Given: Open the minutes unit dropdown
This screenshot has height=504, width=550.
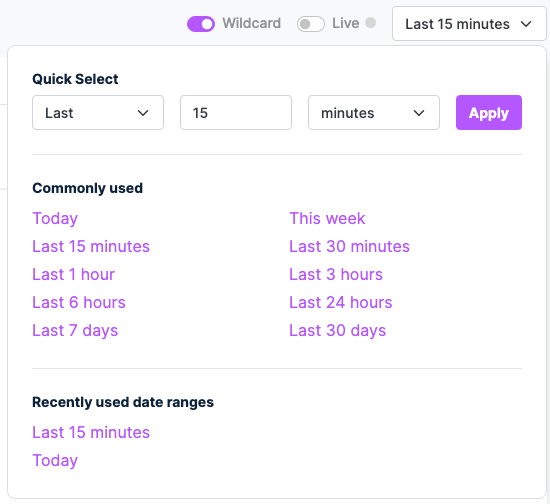Looking at the screenshot, I should tap(374, 113).
